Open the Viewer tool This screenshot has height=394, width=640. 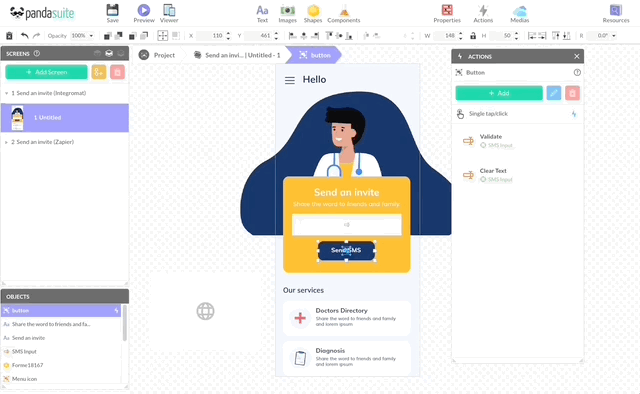(x=169, y=13)
